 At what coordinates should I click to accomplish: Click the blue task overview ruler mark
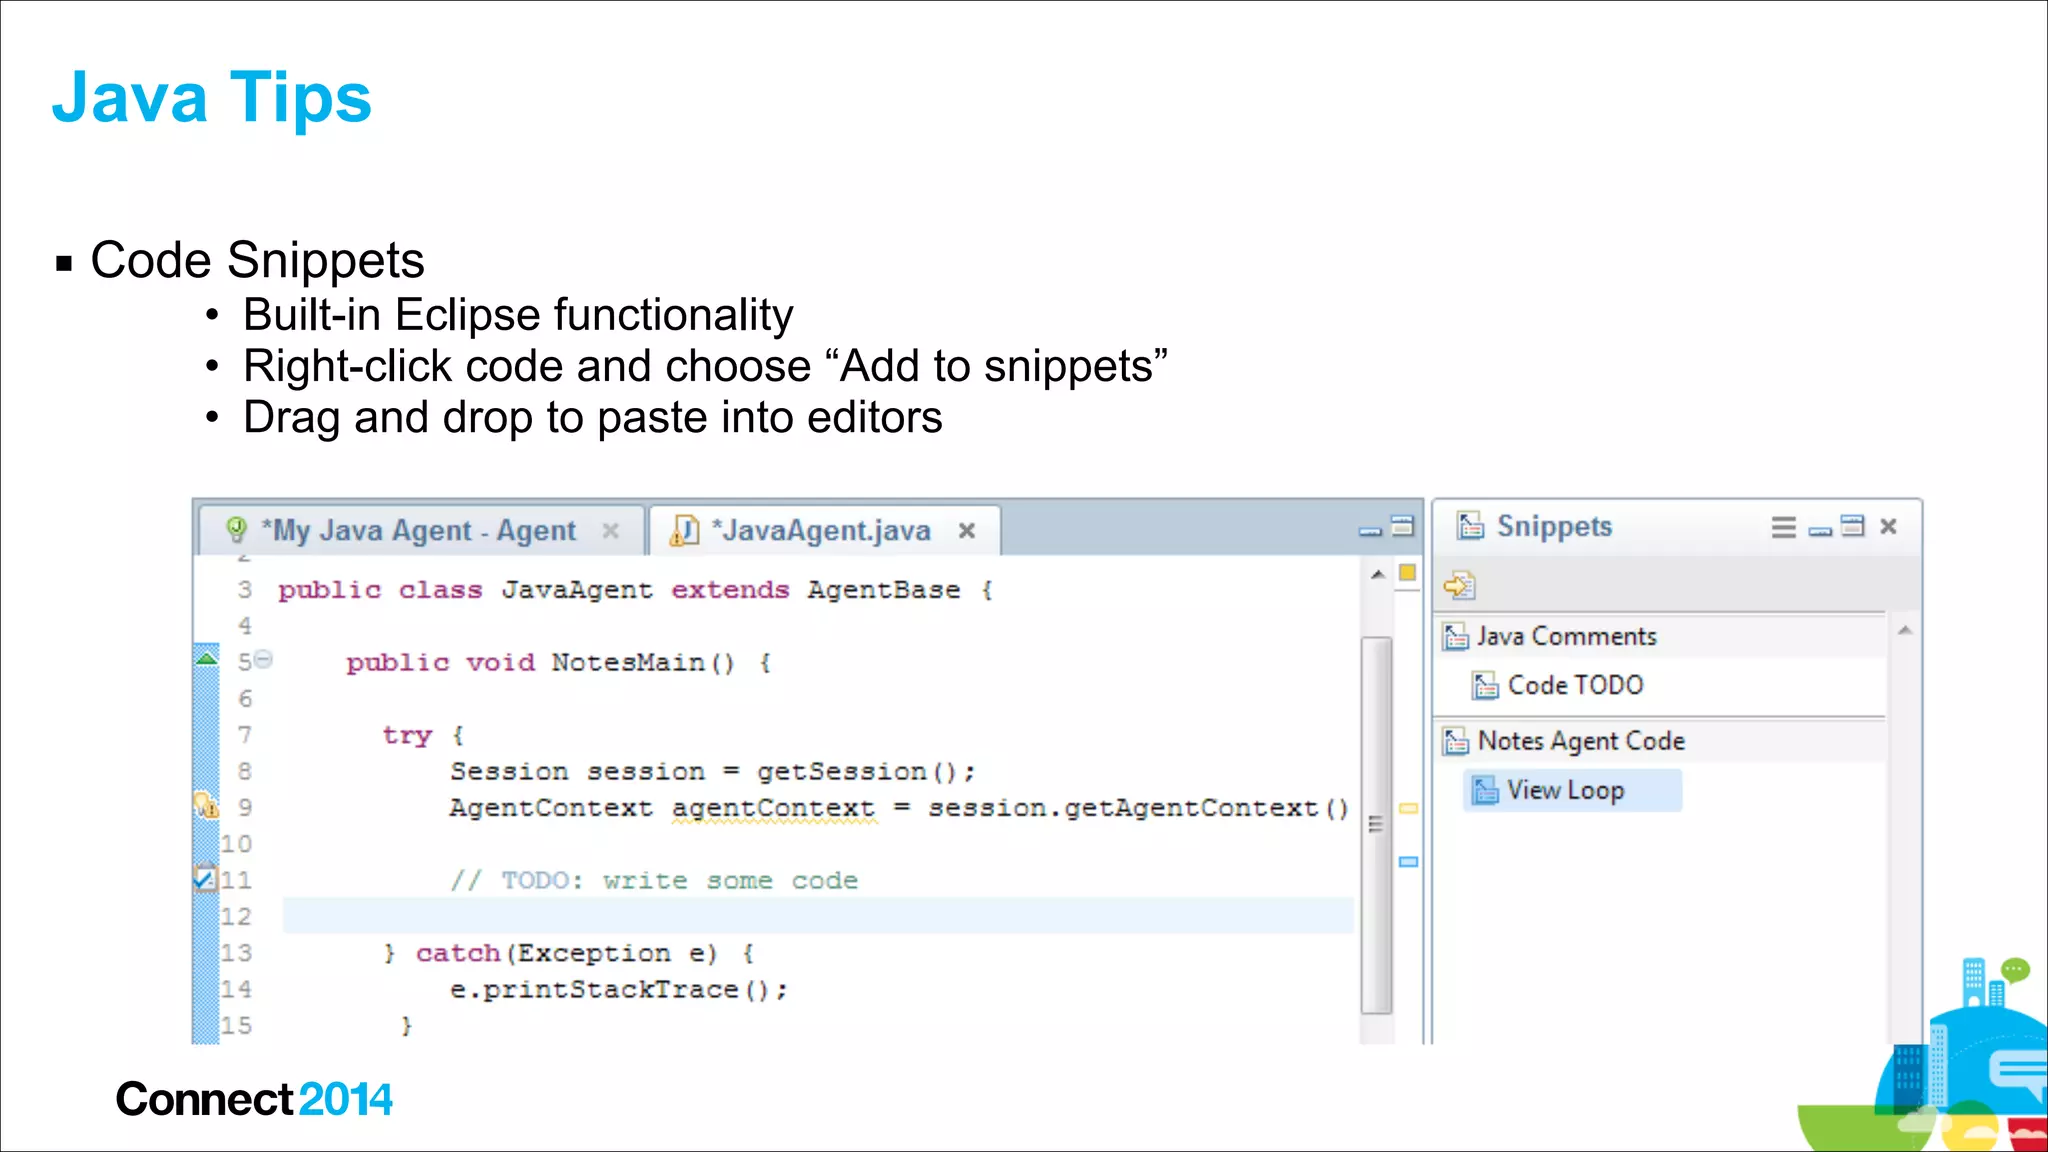(1408, 861)
